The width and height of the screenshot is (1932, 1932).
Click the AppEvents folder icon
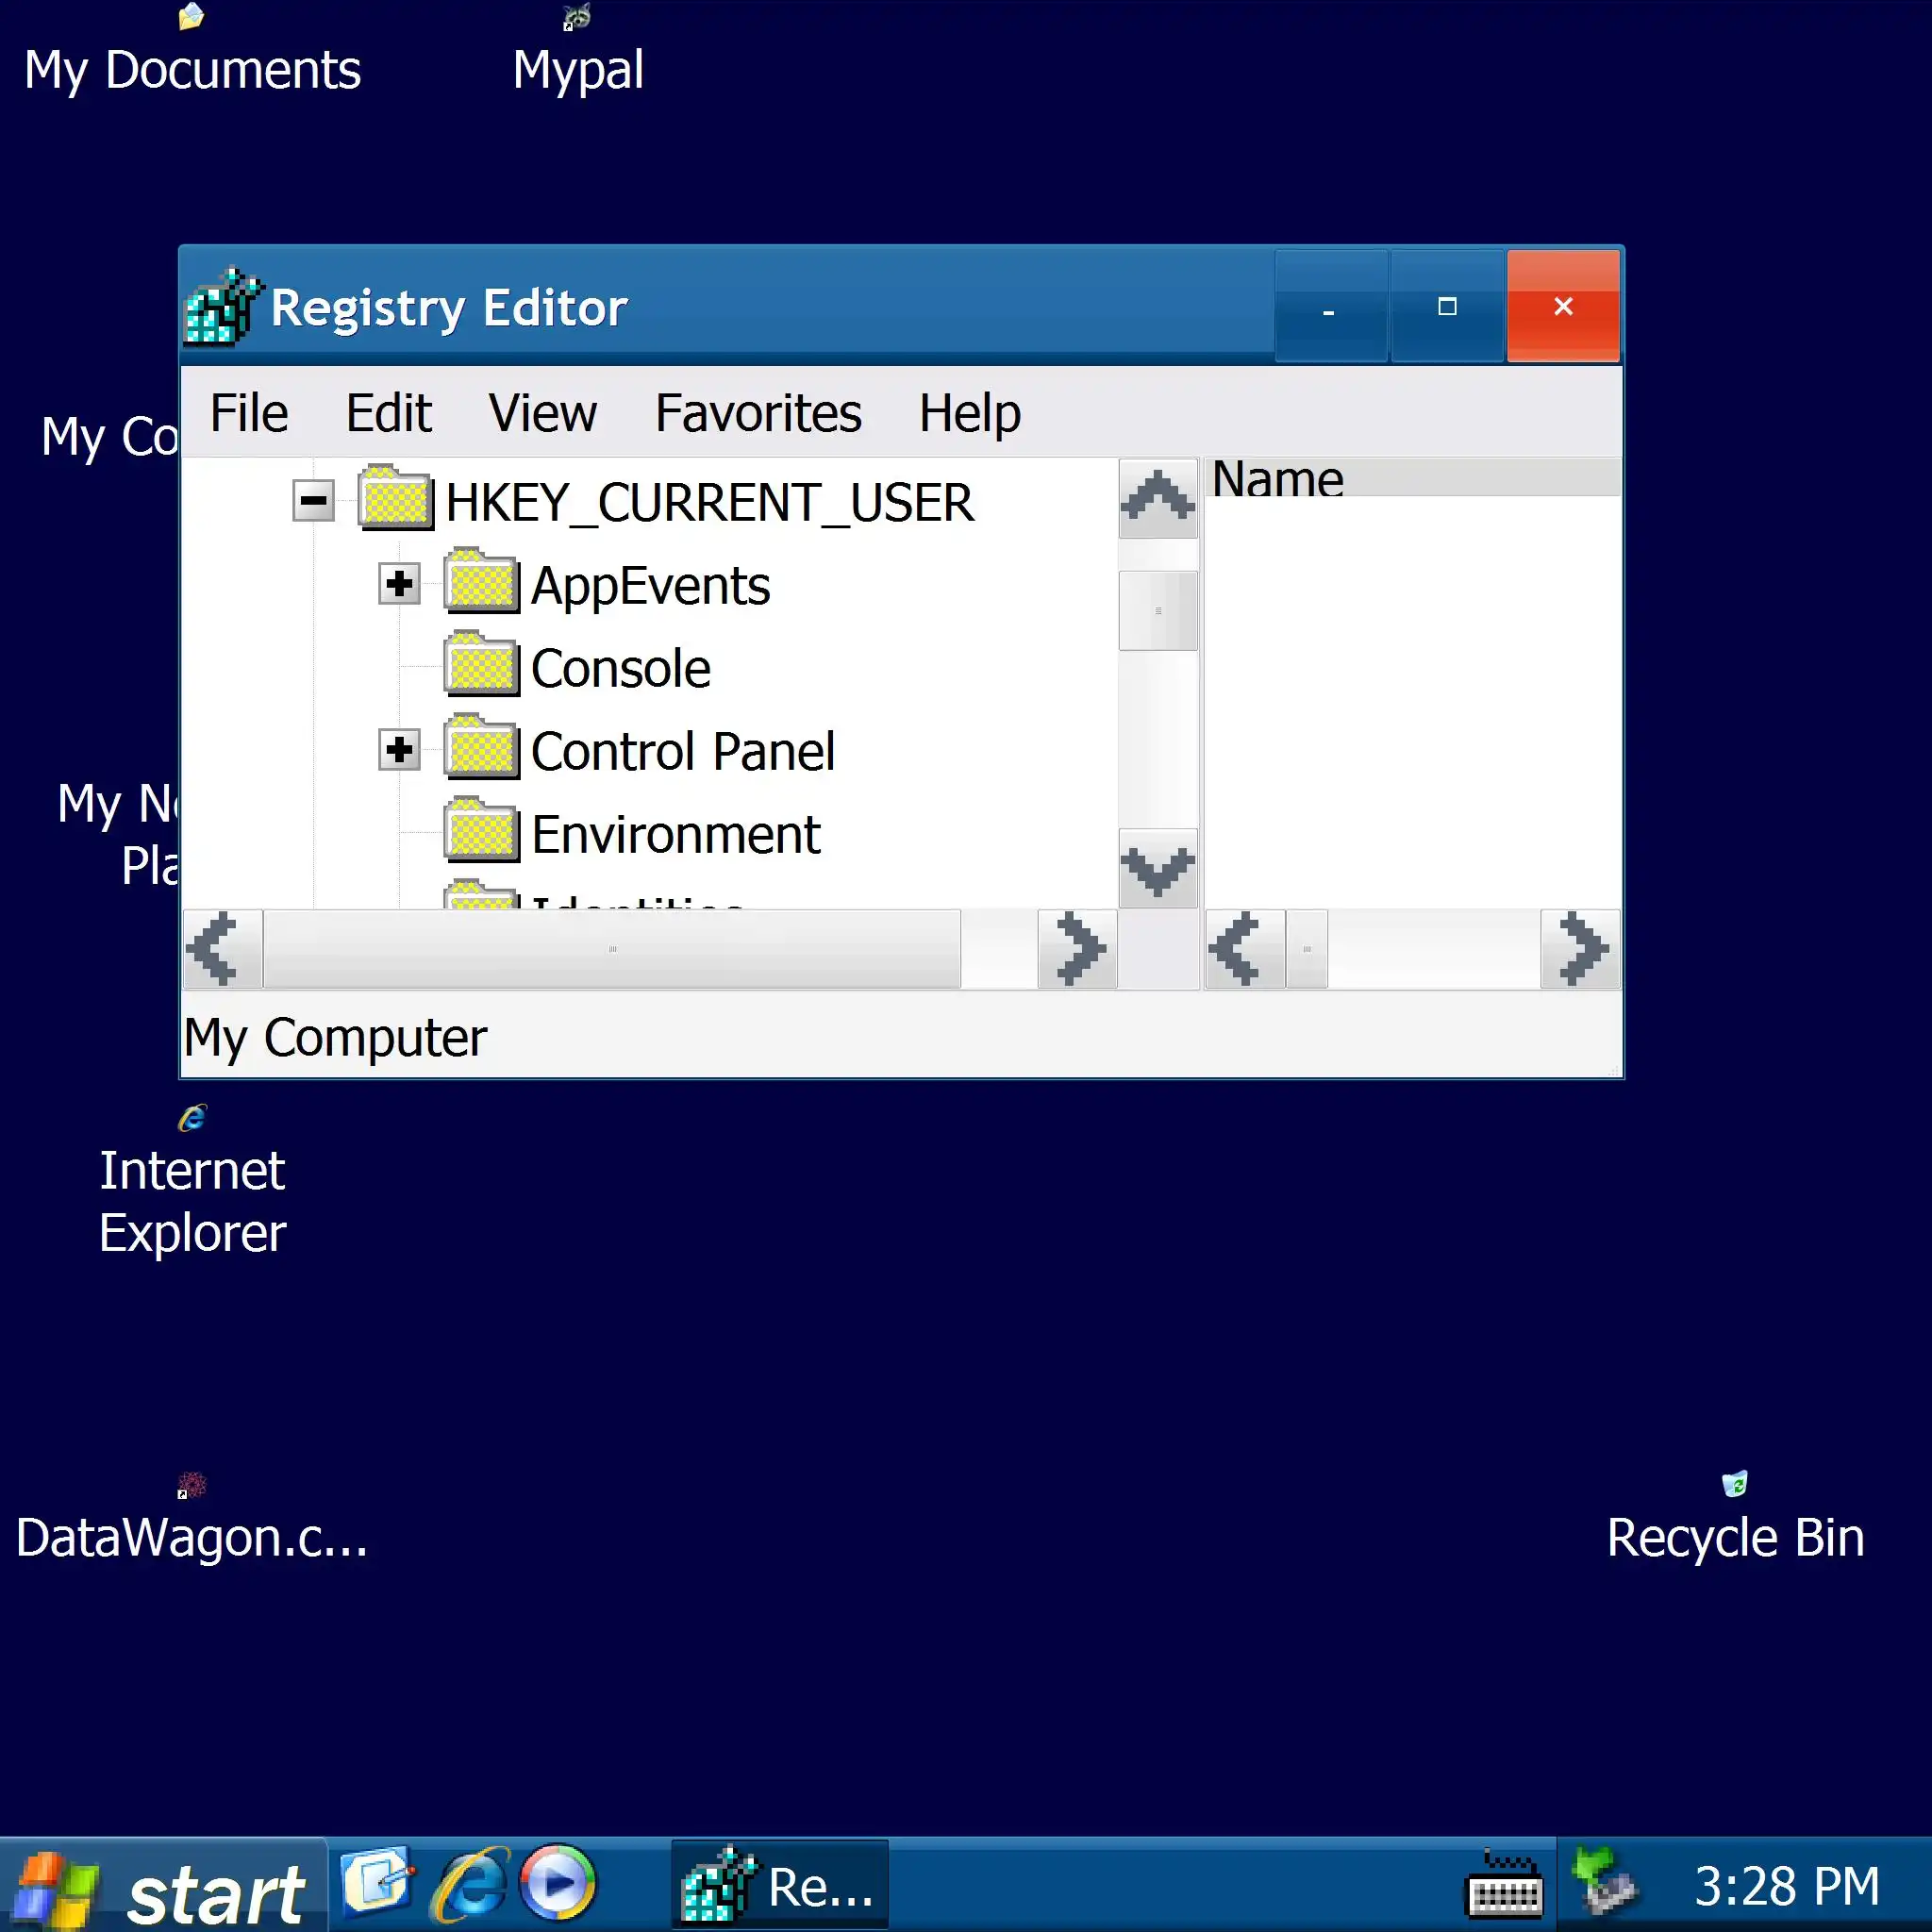[x=481, y=583]
